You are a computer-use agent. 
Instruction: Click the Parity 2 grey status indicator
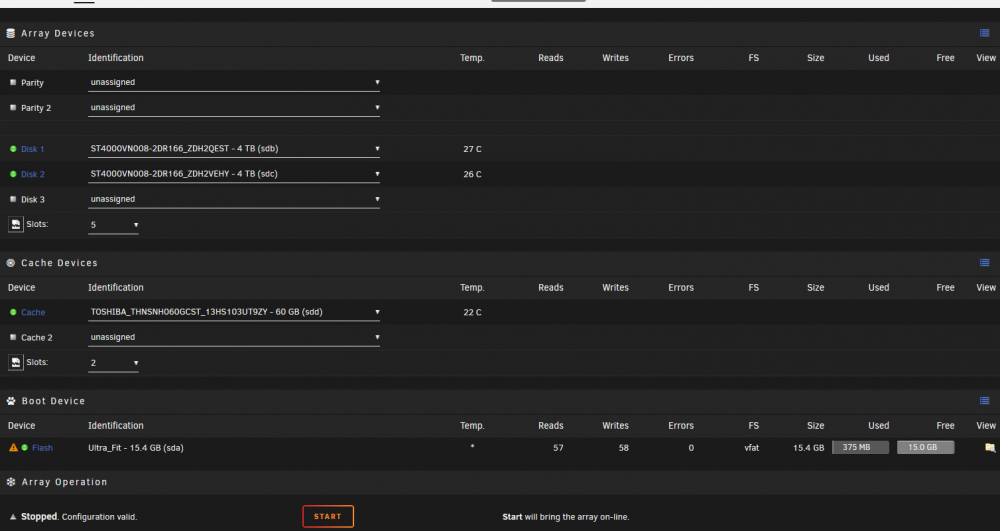(x=13, y=108)
